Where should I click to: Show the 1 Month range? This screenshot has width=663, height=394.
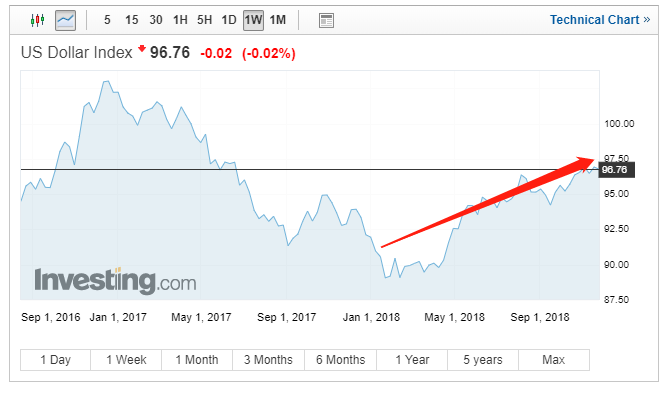pyautogui.click(x=197, y=360)
